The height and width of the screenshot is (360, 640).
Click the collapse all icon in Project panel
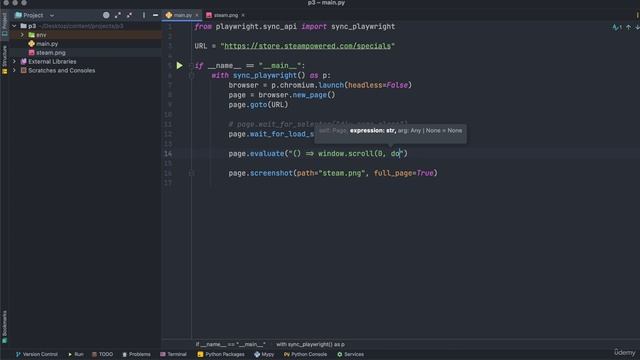(129, 15)
